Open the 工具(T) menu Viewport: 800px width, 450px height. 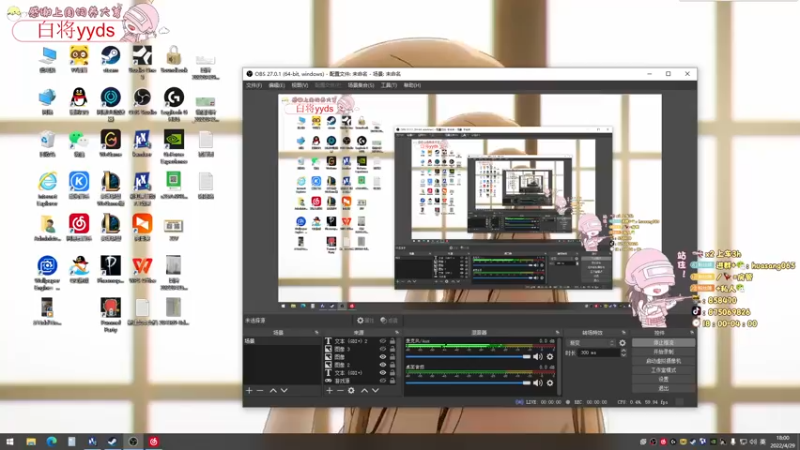click(x=389, y=85)
